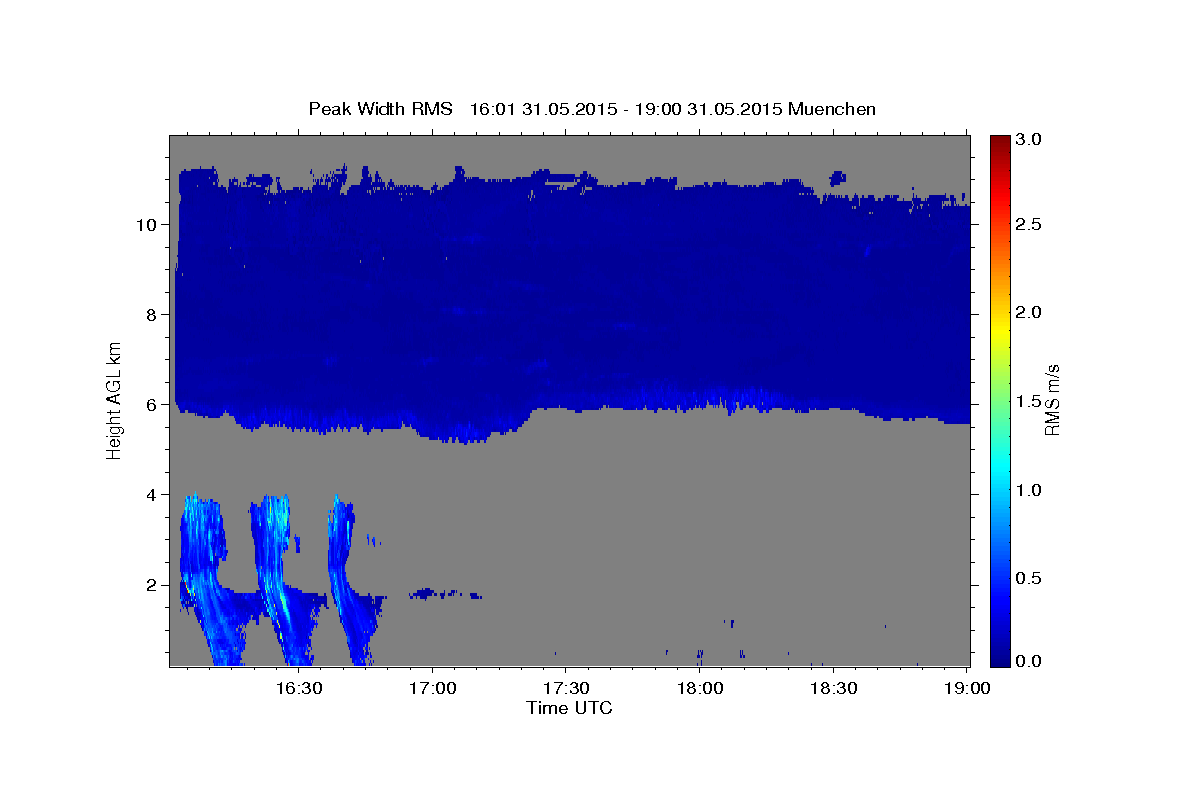Image resolution: width=1200 pixels, height=800 pixels.
Task: Click the 'Time UTC' axis label
Action: point(569,708)
